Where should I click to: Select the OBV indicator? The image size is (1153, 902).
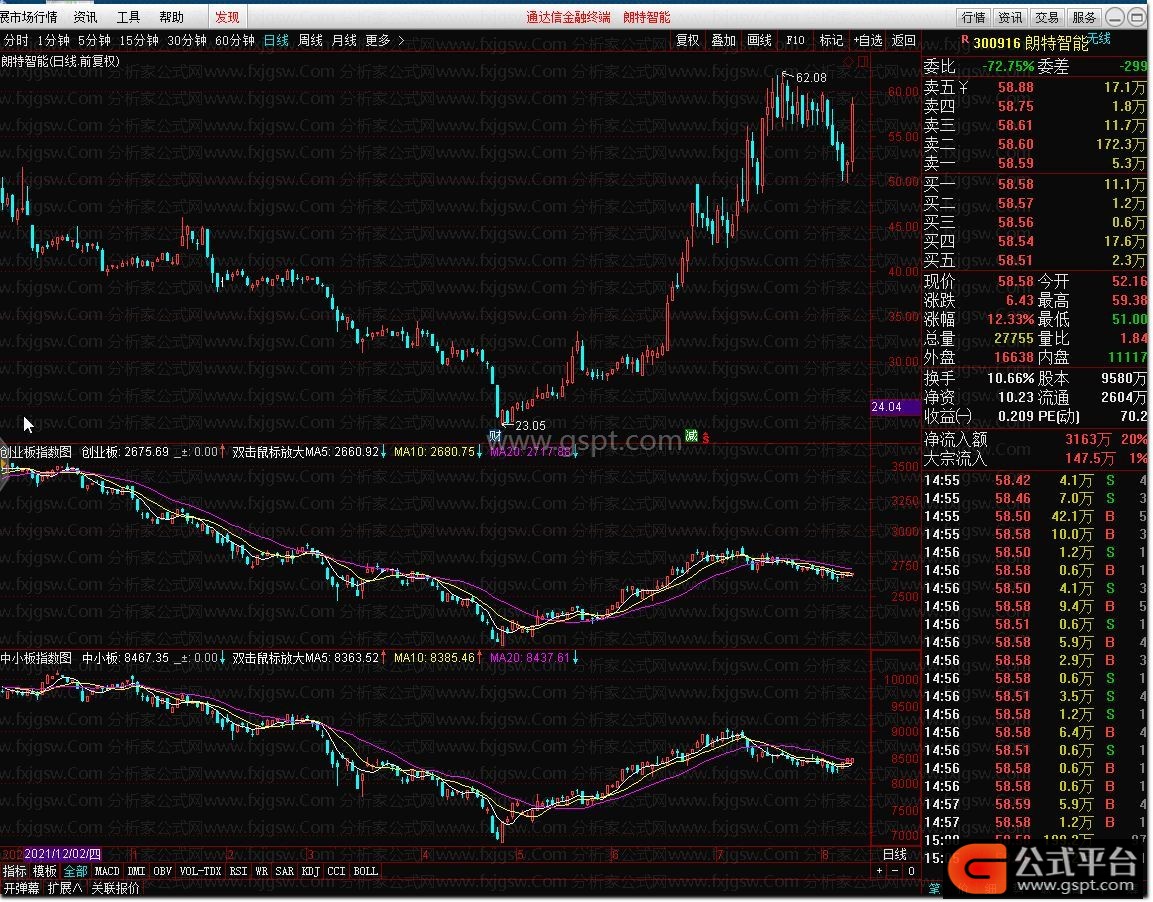163,871
